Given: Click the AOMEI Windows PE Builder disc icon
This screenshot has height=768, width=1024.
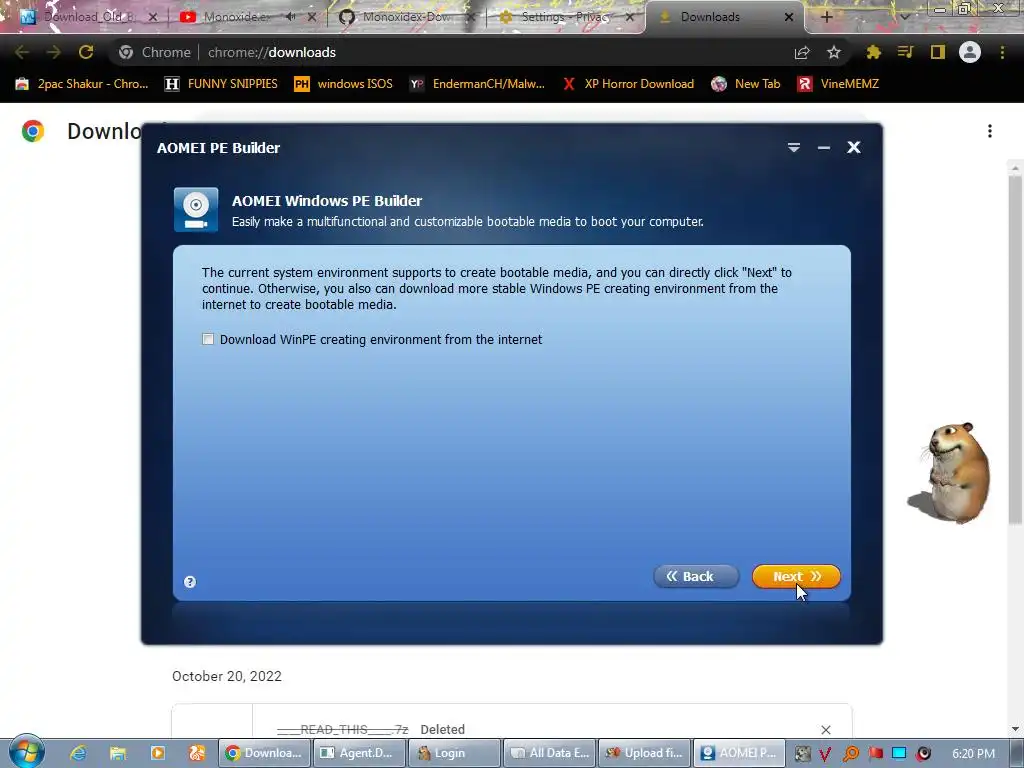Looking at the screenshot, I should (x=196, y=210).
